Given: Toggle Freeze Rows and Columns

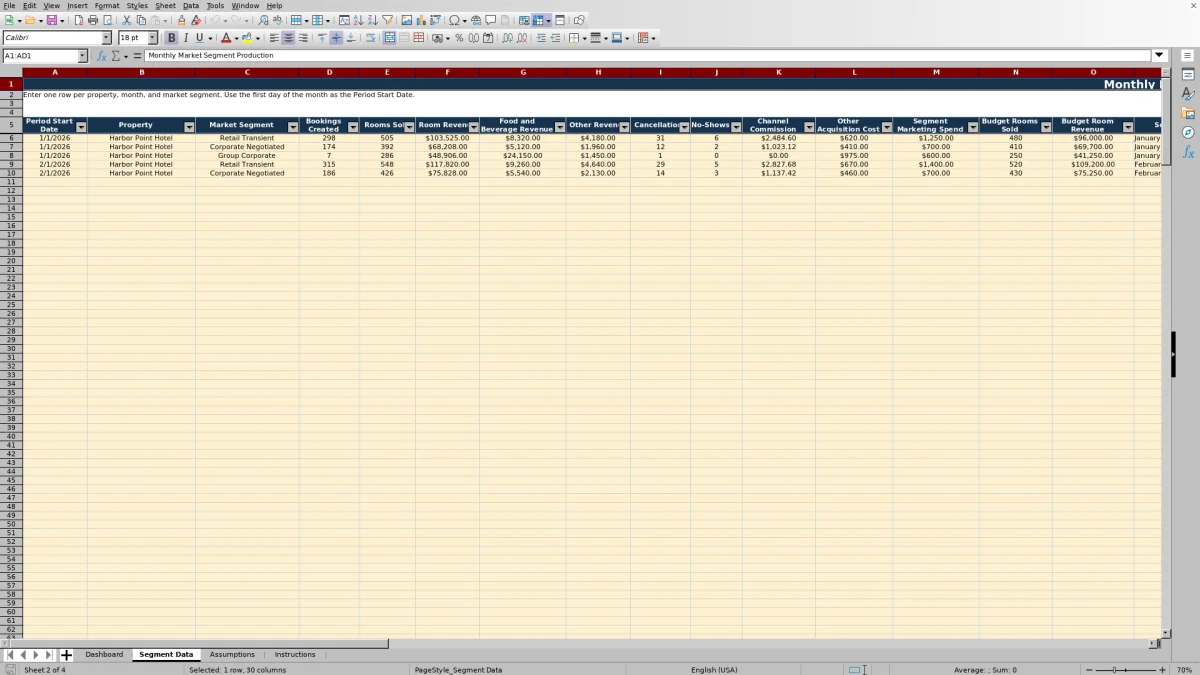Looking at the screenshot, I should (x=538, y=20).
